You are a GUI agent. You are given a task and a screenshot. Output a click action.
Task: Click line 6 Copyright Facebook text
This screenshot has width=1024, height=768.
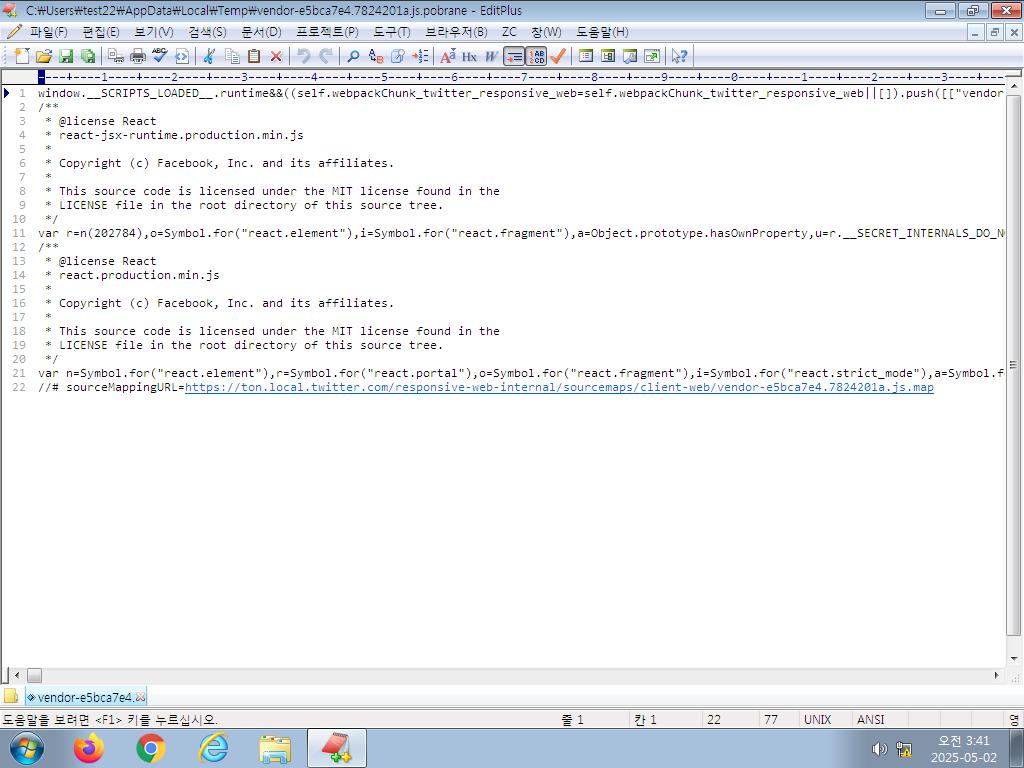pyautogui.click(x=227, y=163)
